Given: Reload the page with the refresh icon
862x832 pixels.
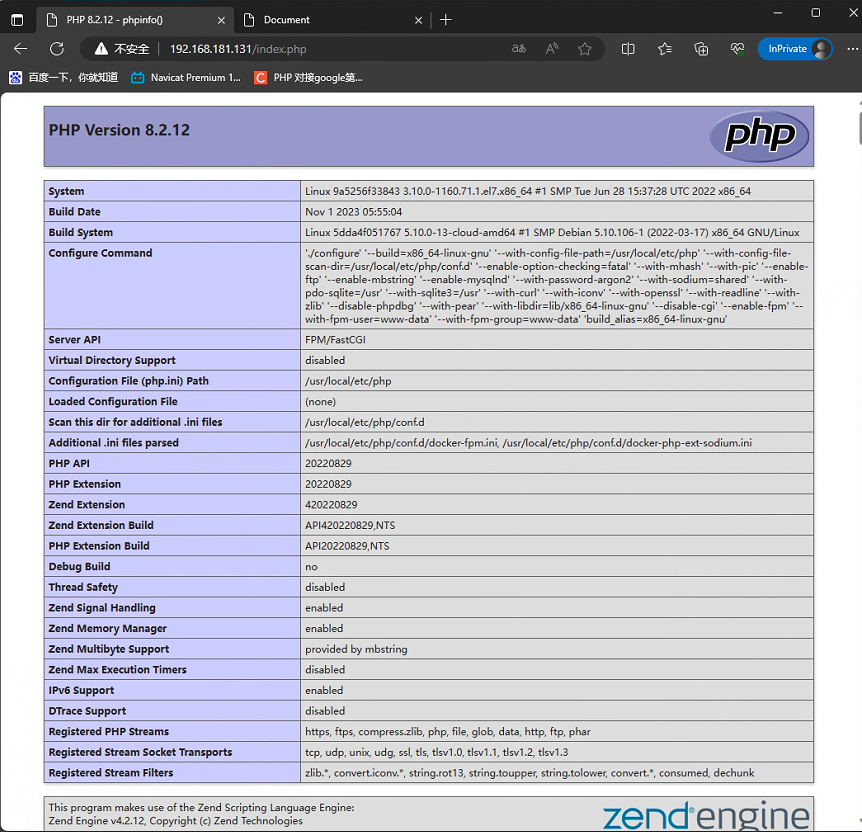Looking at the screenshot, I should point(57,49).
